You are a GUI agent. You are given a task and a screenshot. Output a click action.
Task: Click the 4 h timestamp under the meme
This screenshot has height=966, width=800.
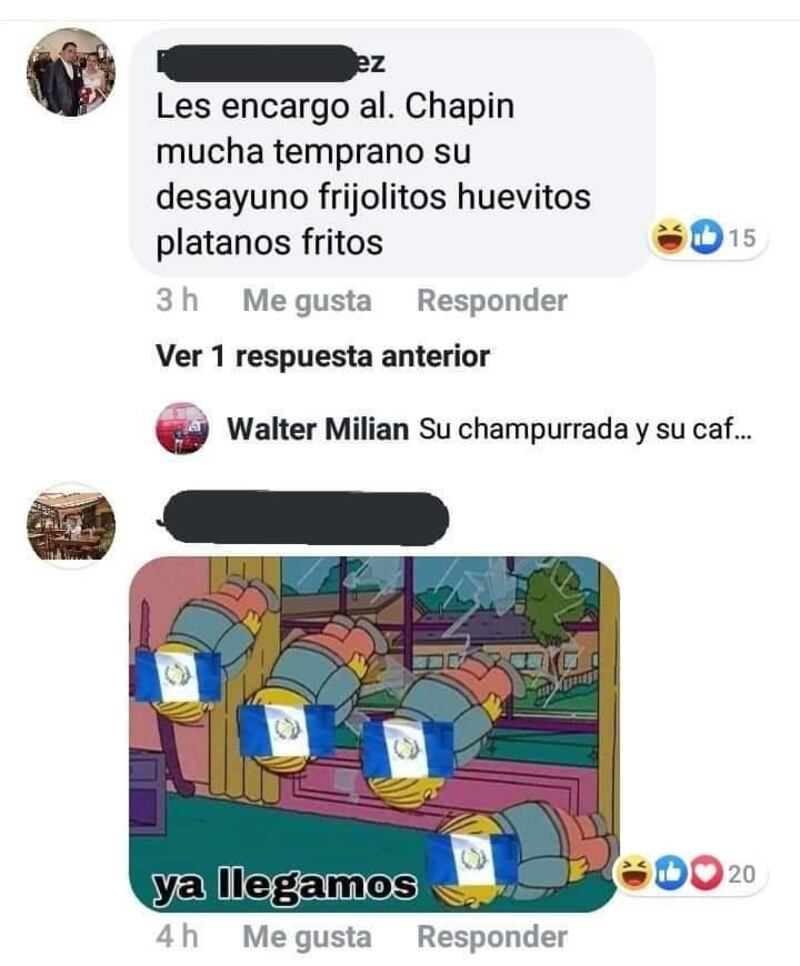point(177,937)
